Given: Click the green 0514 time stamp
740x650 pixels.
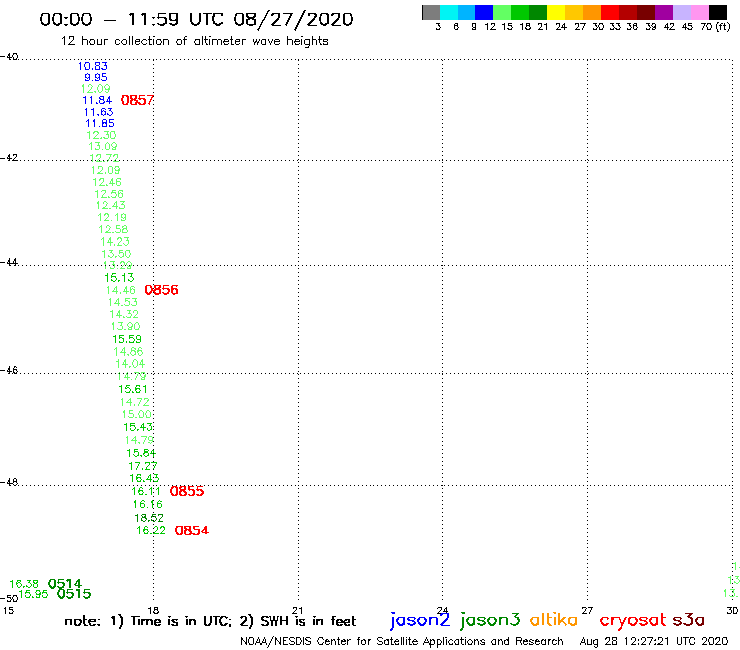Looking at the screenshot, I should [65, 583].
